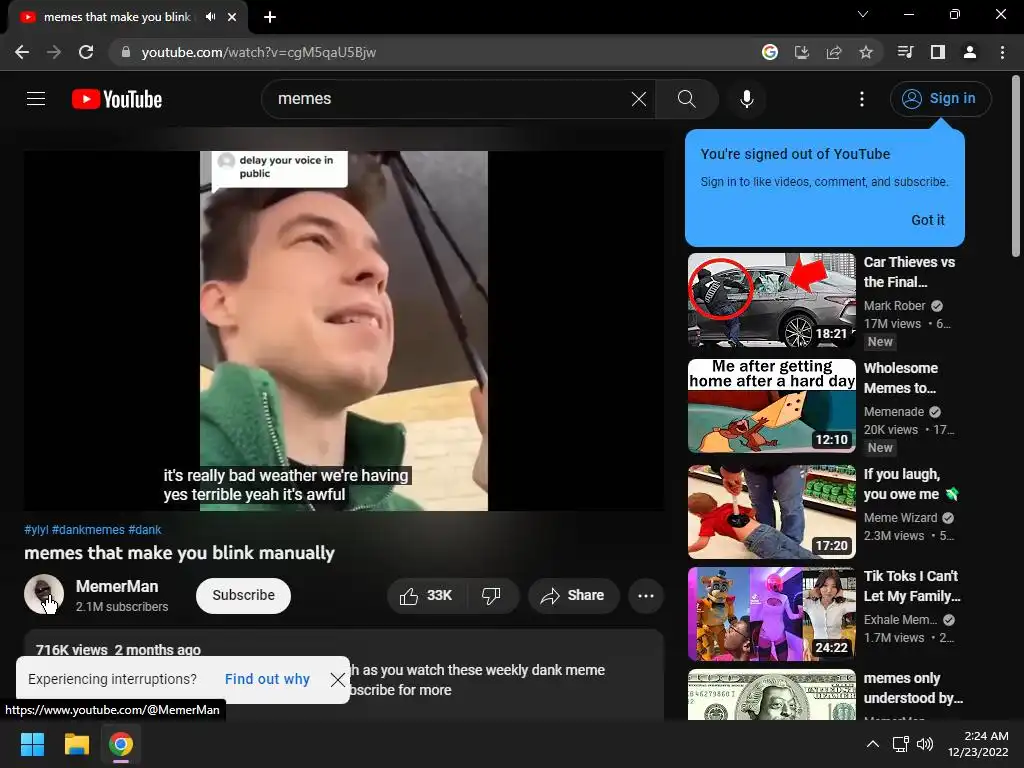The image size is (1024, 768).
Task: Open the YouTube hamburger guide menu
Action: 36,99
